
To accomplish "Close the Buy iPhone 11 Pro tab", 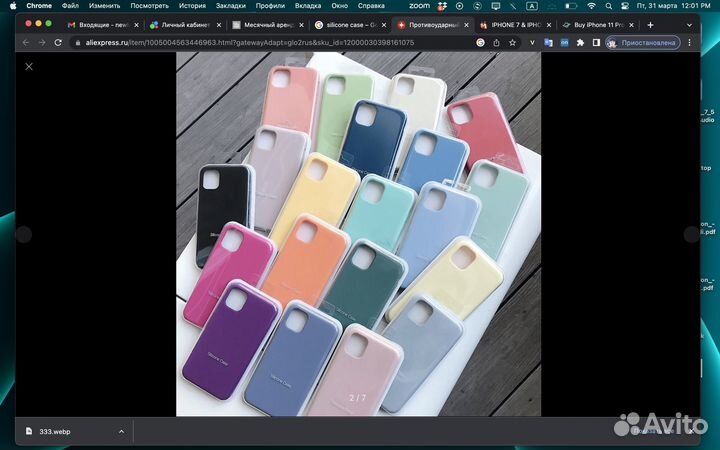I will [631, 25].
